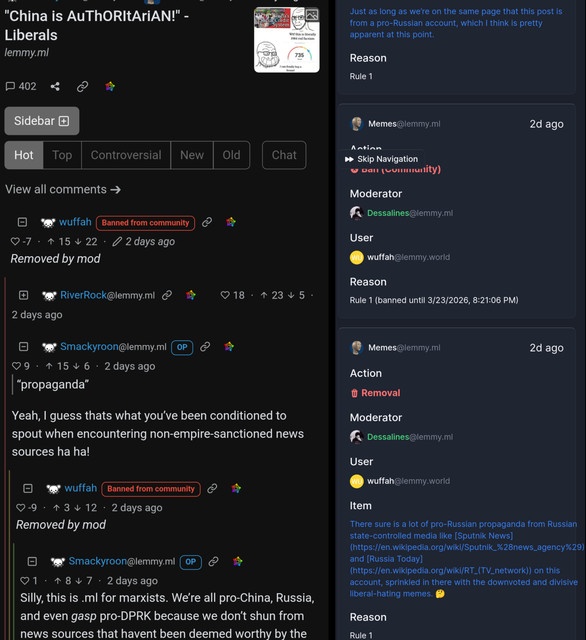This screenshot has width=586, height=640.
Task: Open View all comments link
Action: point(63,189)
